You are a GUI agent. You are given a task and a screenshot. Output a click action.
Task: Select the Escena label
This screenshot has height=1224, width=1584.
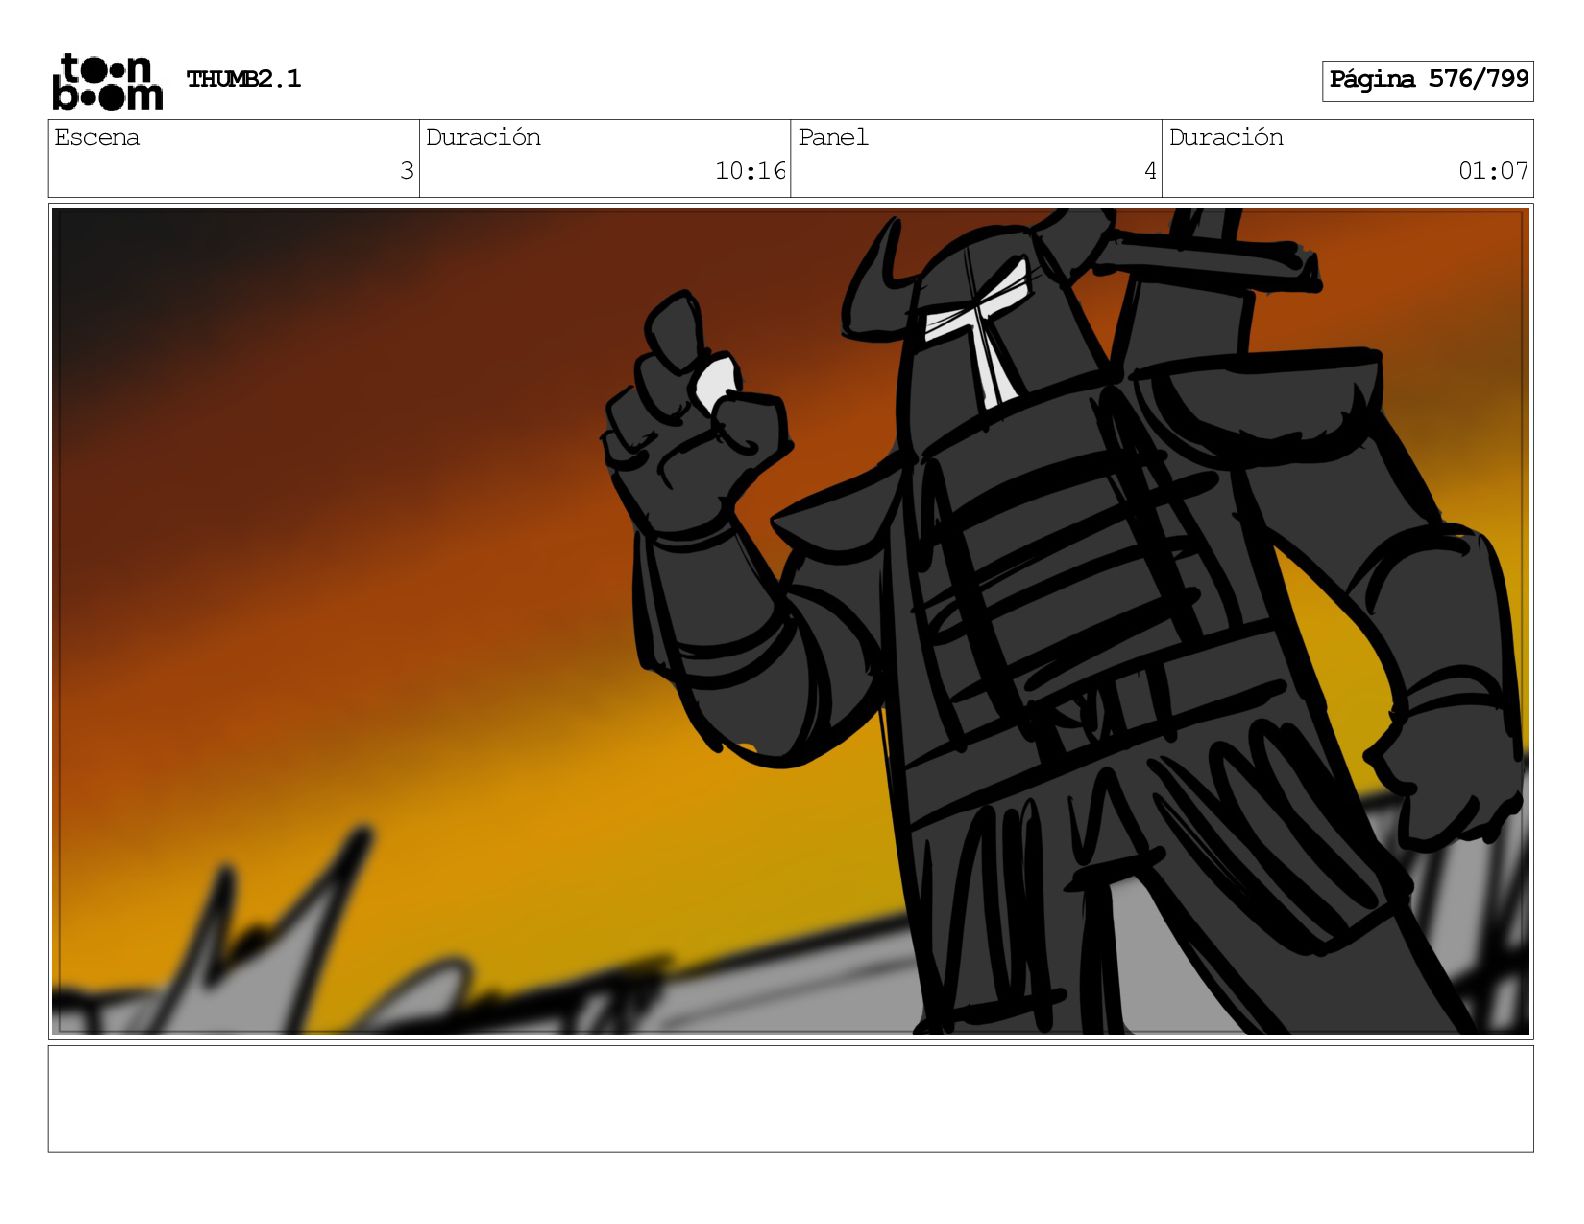tap(97, 137)
